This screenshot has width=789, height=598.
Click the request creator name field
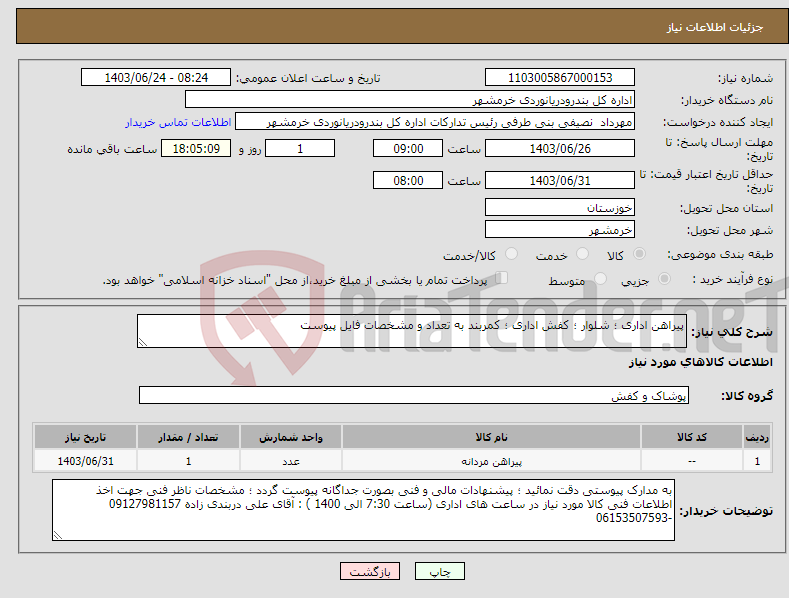[435, 122]
